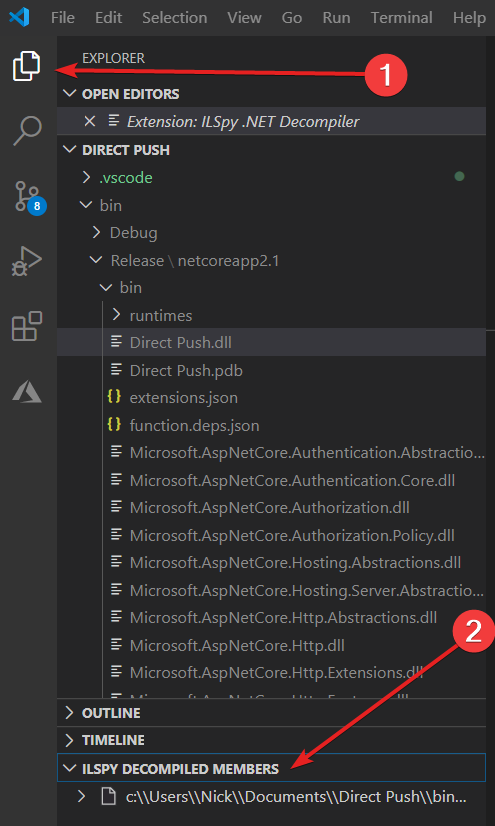This screenshot has width=495, height=826.
Task: Select Microsoft.AspNetCore.Hosting.Abstractions.dll
Action: [x=271, y=563]
